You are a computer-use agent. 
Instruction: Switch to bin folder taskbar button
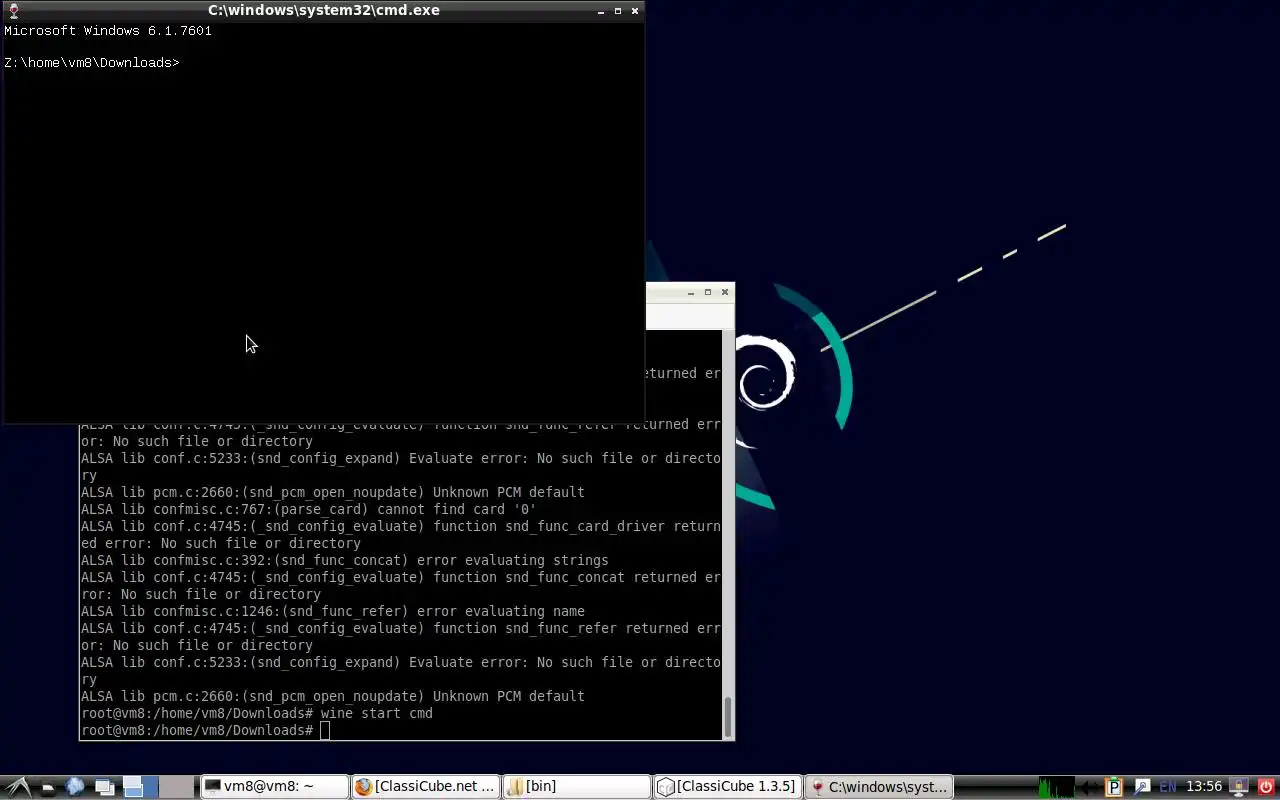tap(576, 787)
